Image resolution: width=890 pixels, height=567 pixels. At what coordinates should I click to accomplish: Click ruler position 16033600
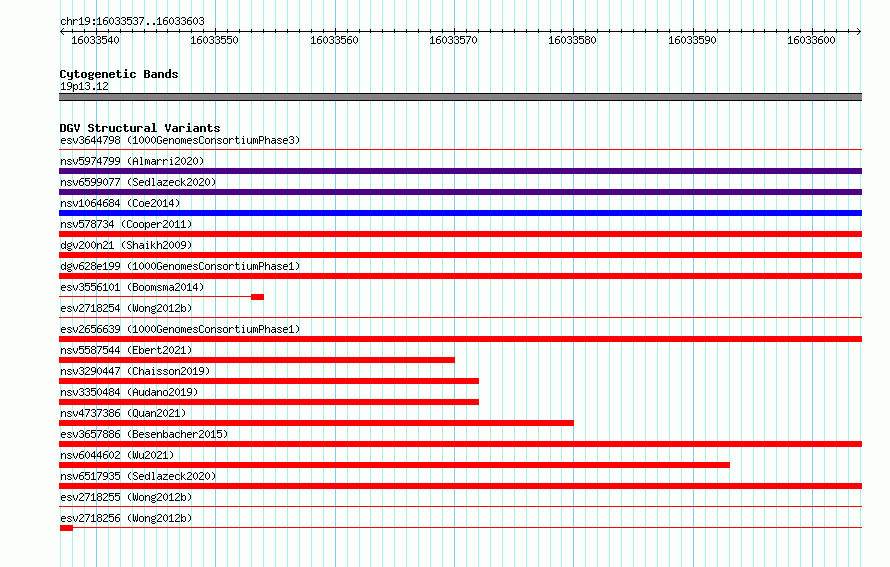point(811,40)
